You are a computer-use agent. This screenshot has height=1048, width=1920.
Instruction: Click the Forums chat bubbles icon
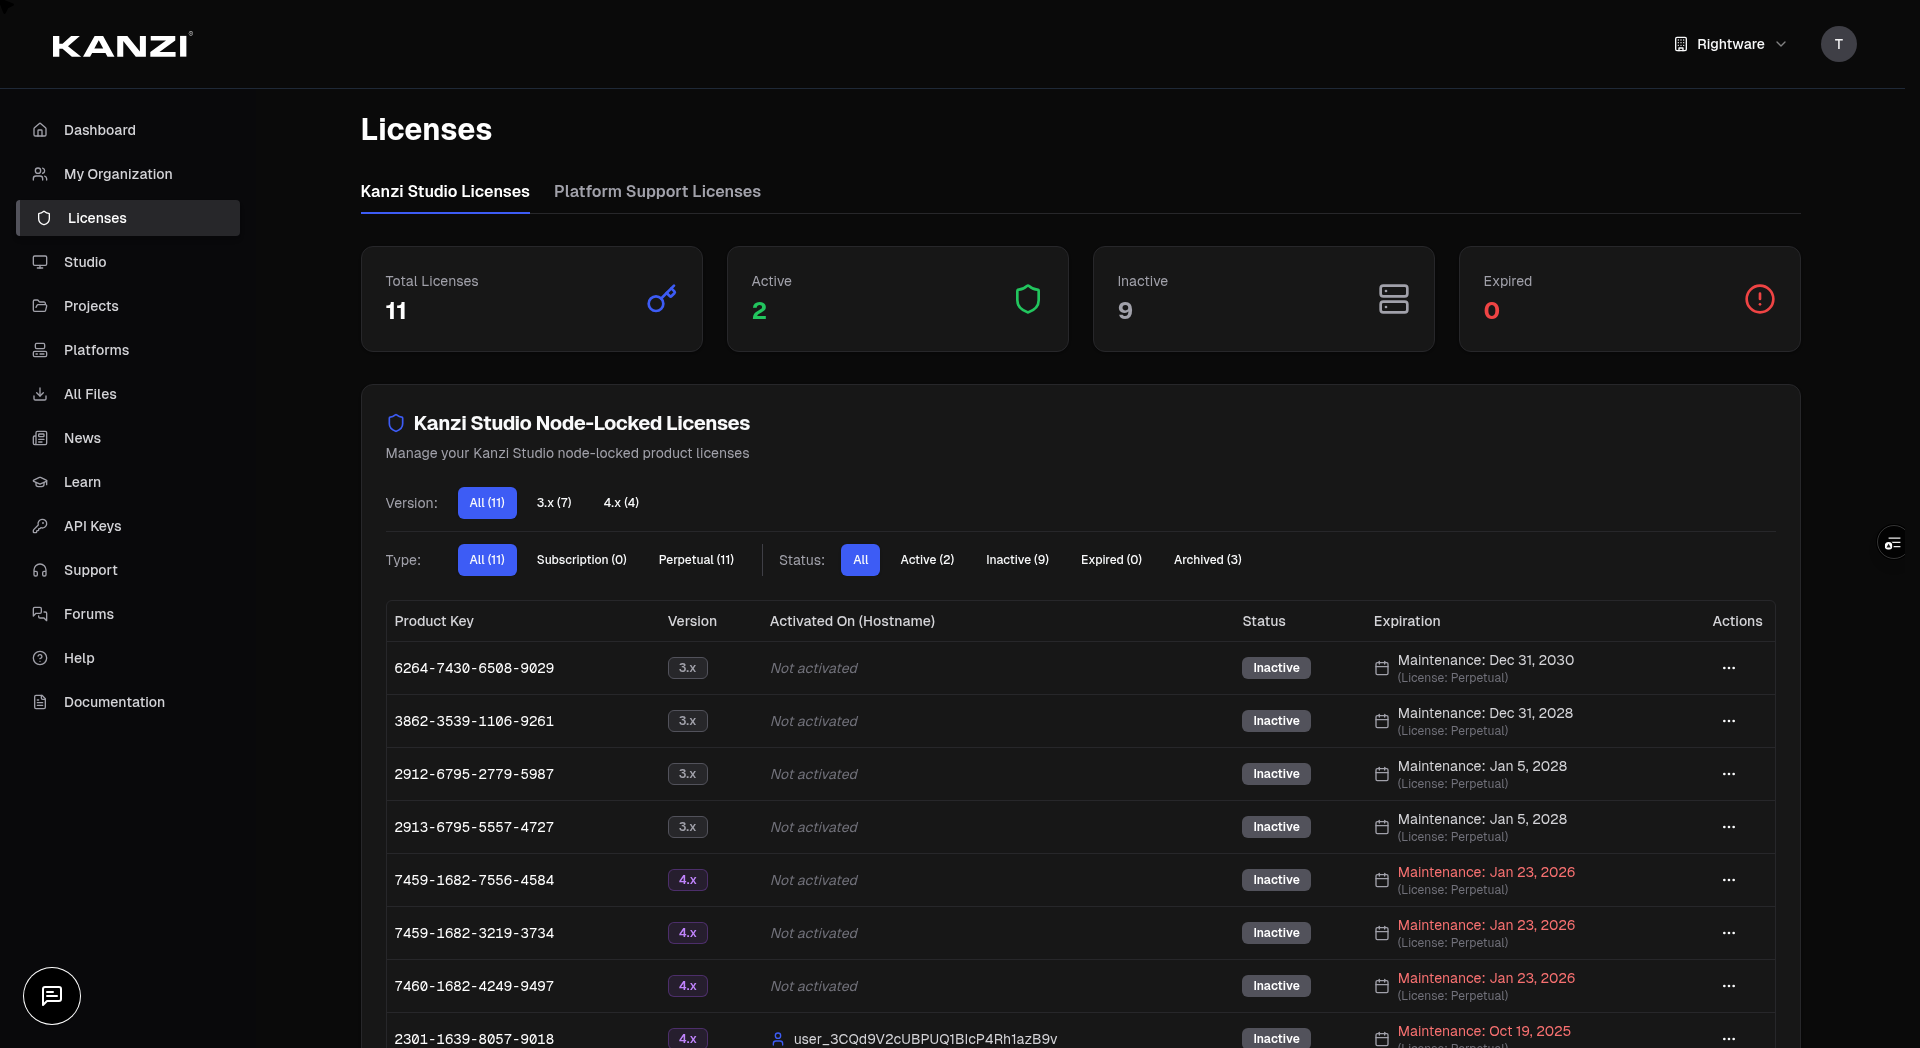click(x=40, y=614)
